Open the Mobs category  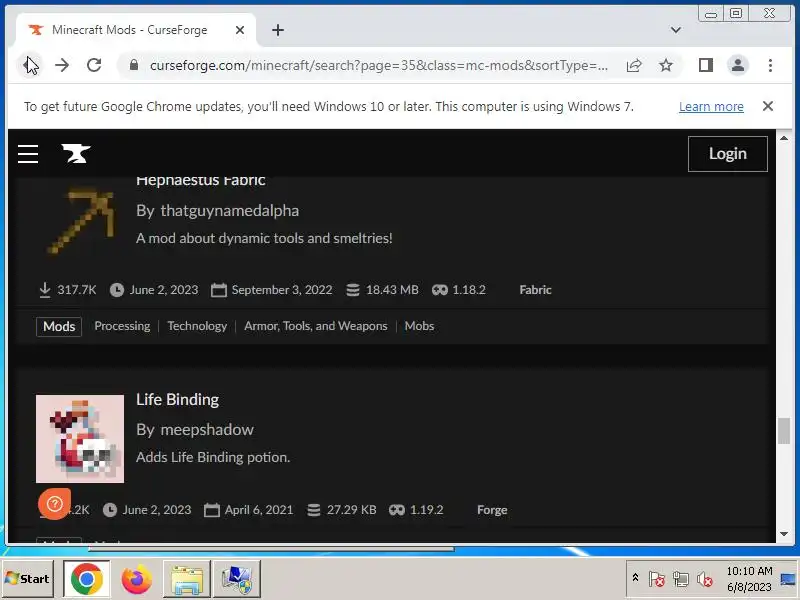pyautogui.click(x=419, y=326)
